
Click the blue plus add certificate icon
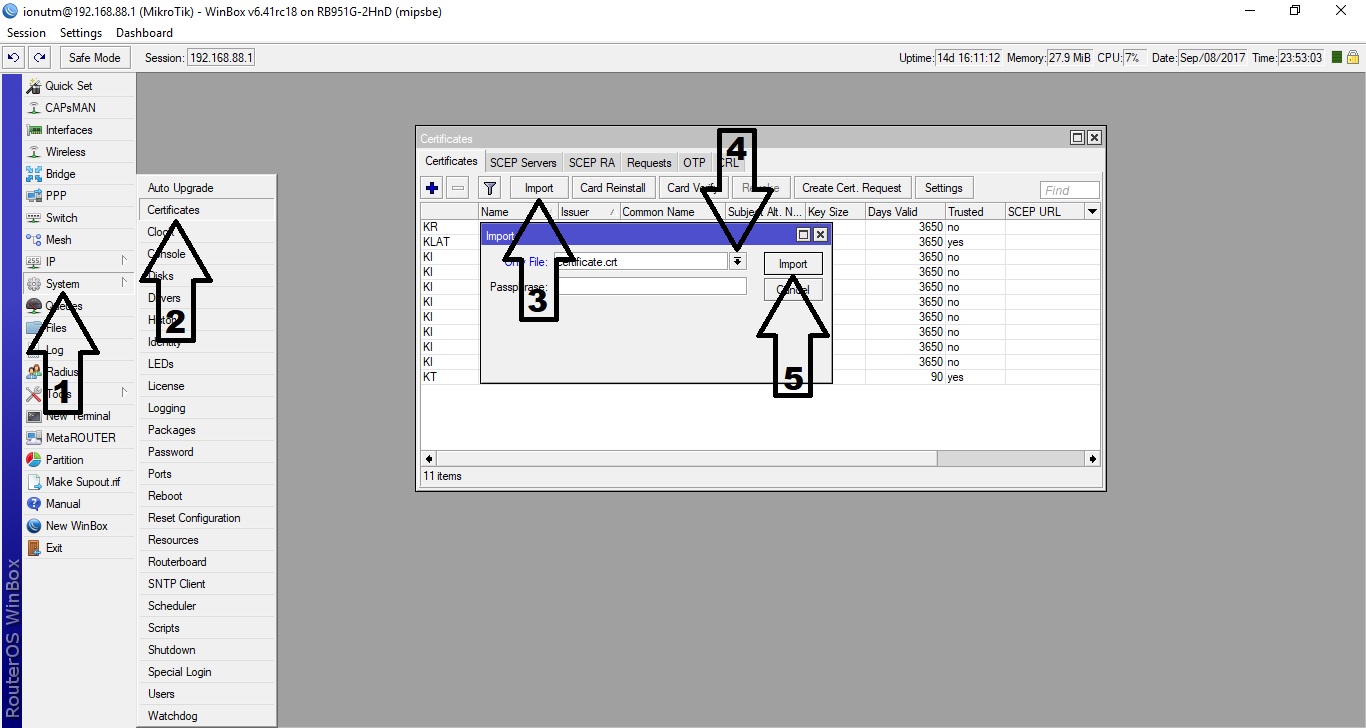click(432, 188)
